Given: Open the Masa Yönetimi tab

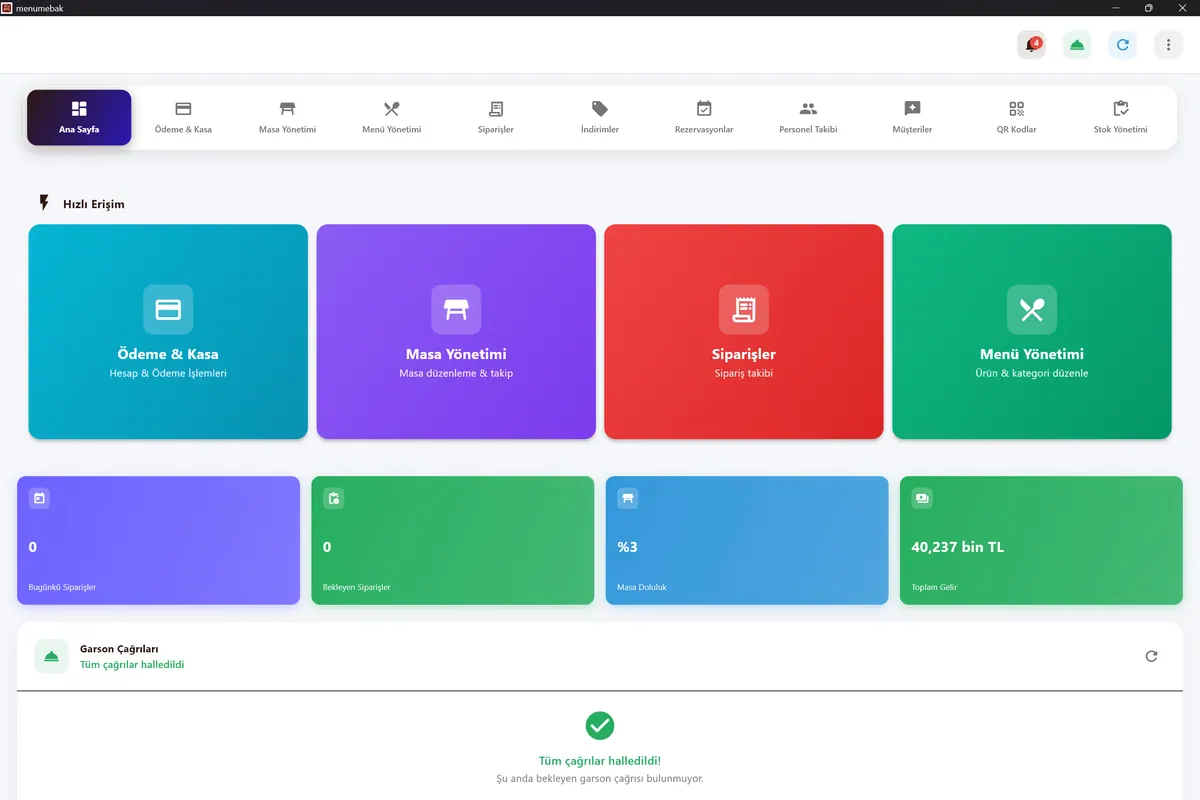Looking at the screenshot, I should pyautogui.click(x=287, y=118).
